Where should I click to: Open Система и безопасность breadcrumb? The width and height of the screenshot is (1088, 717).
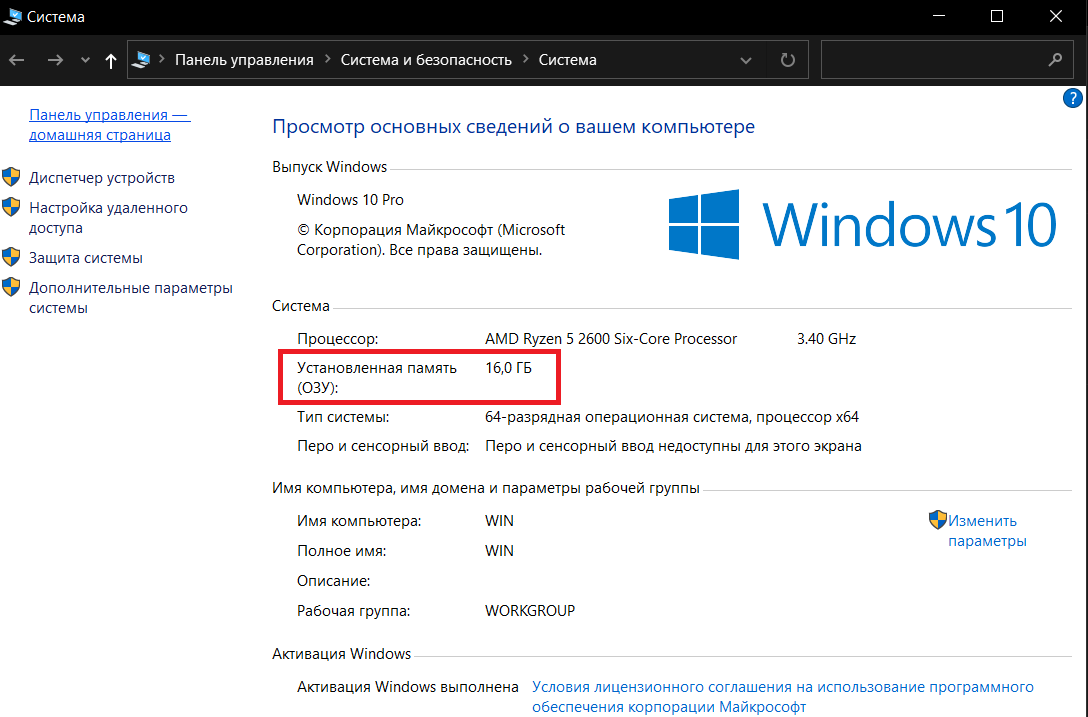pos(426,60)
